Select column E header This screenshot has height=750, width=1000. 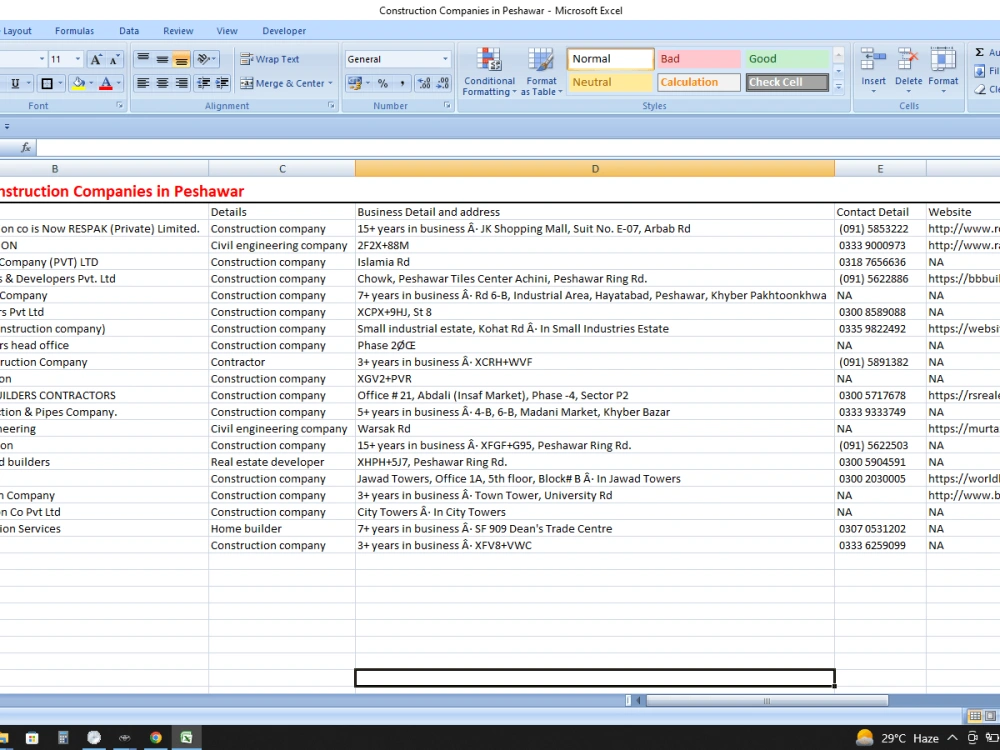[880, 169]
